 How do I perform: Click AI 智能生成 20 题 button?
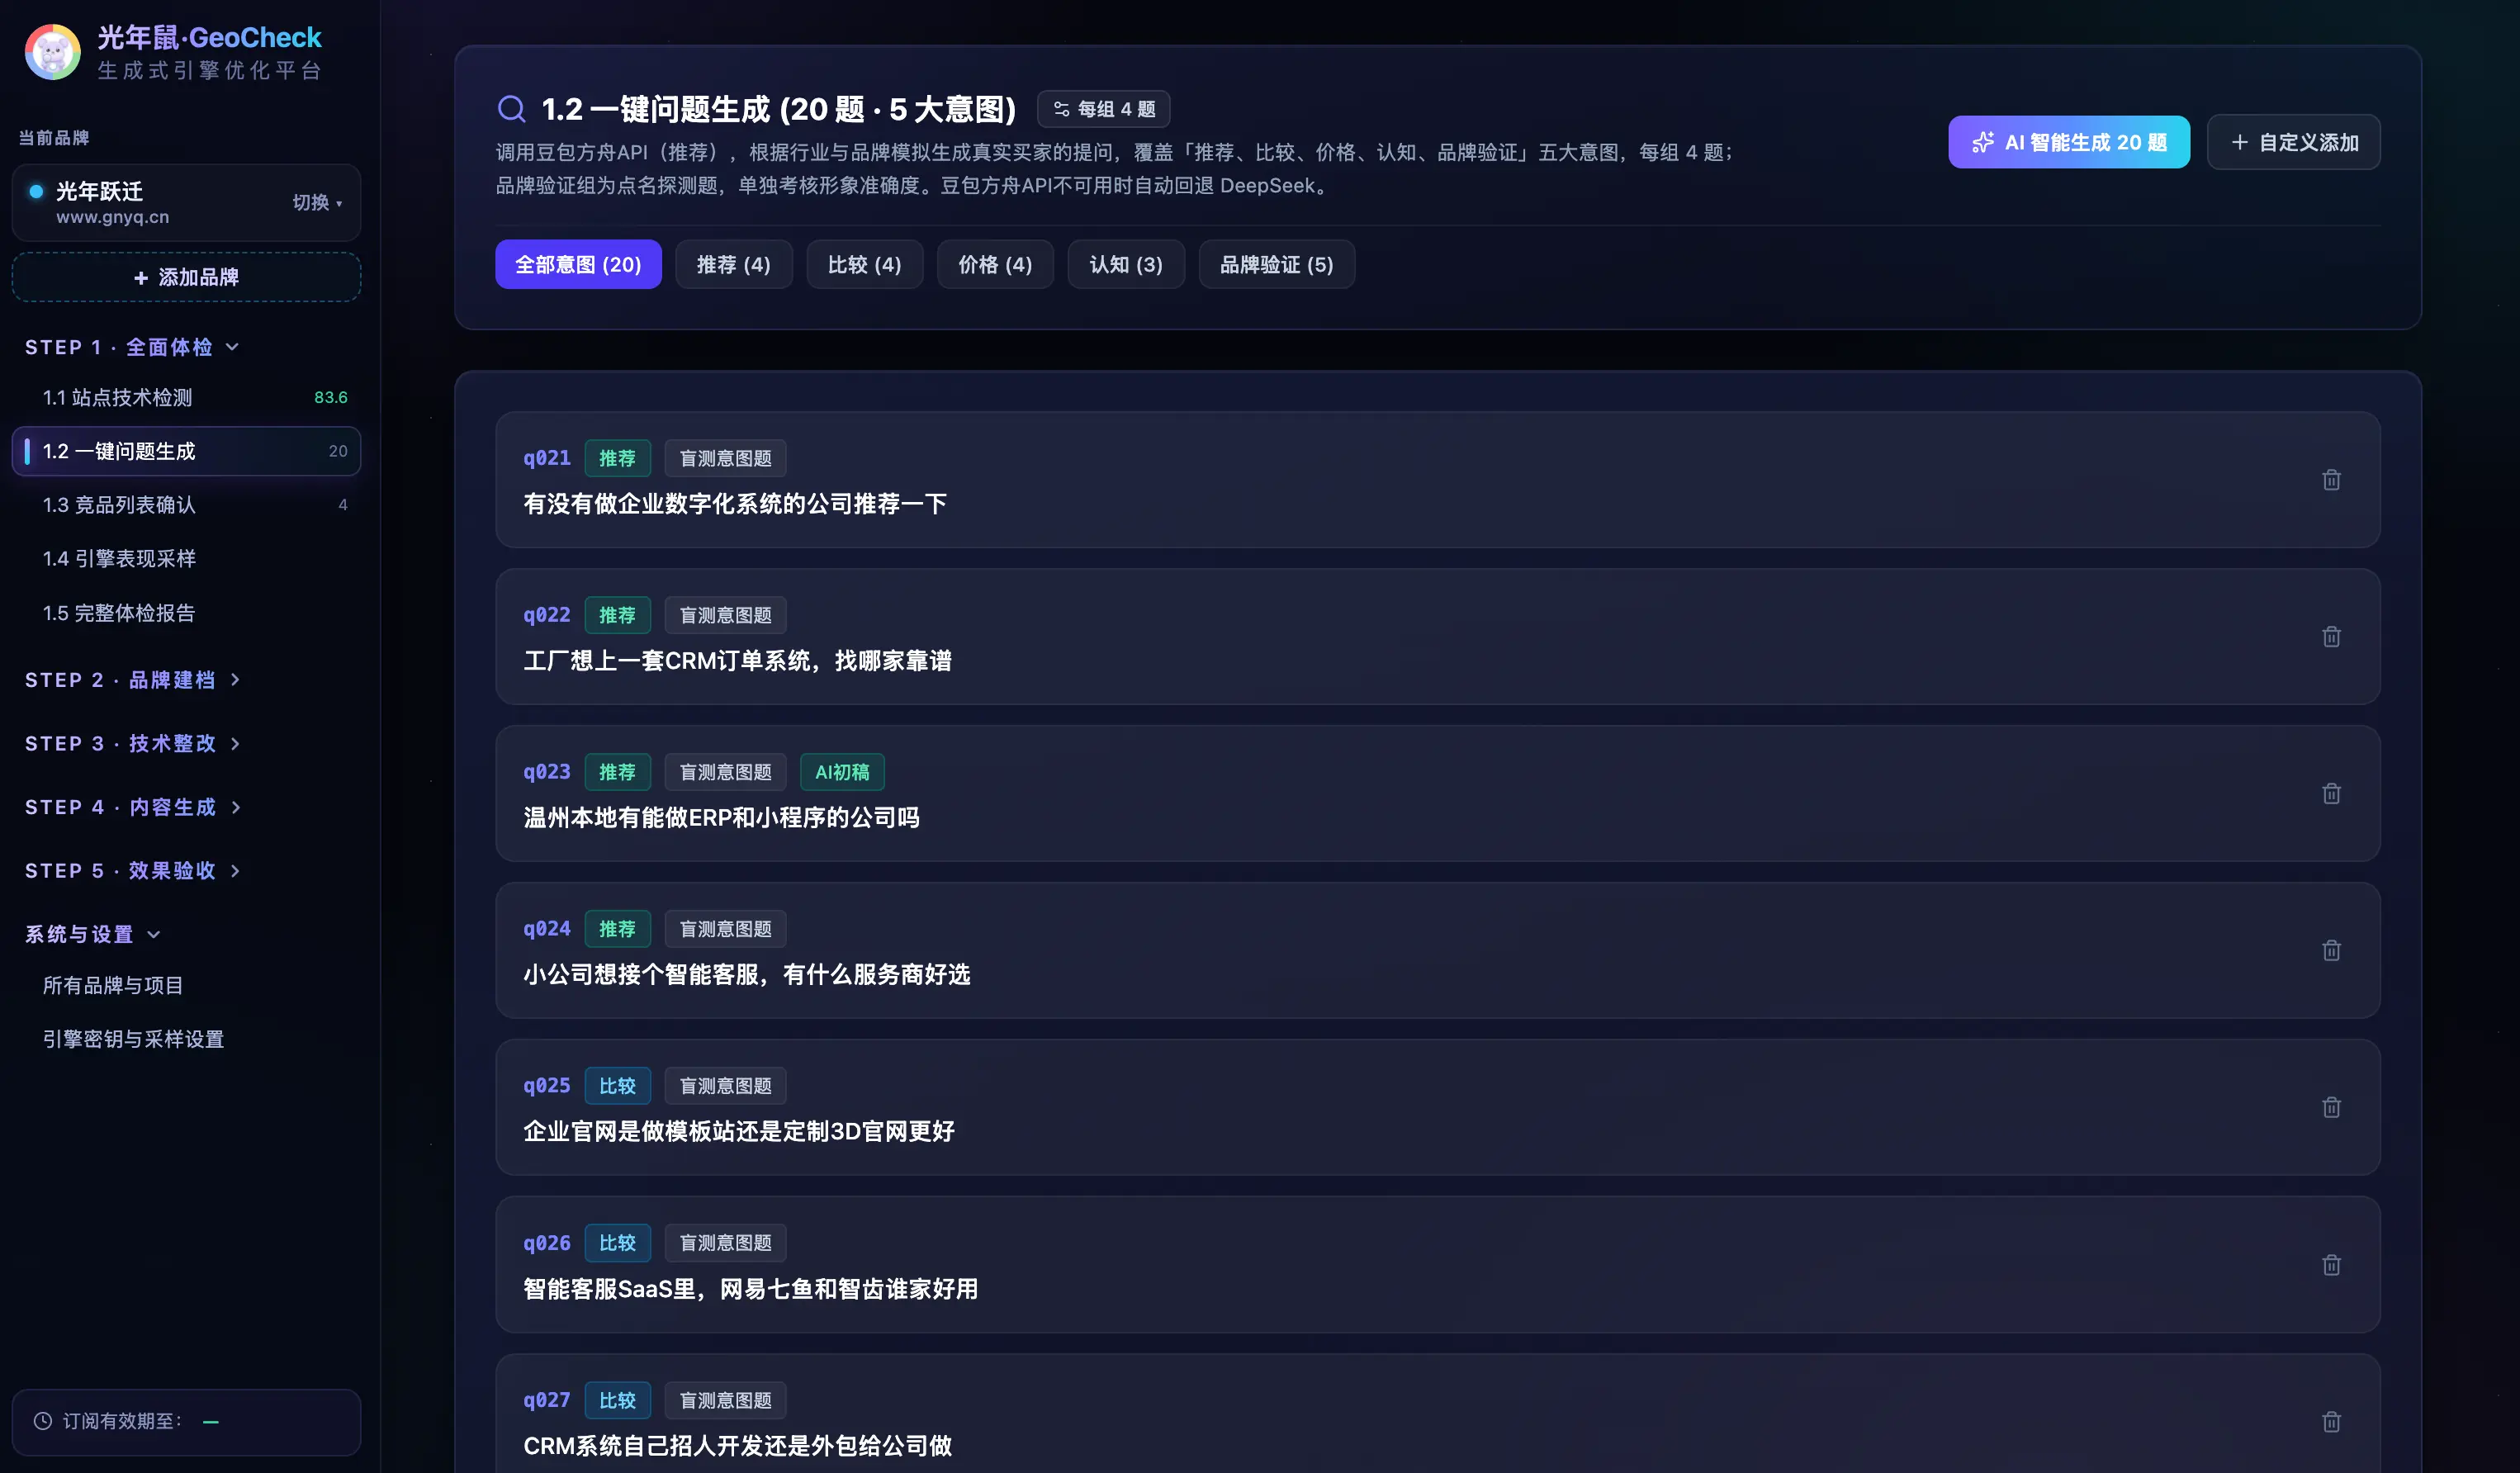[x=2068, y=142]
